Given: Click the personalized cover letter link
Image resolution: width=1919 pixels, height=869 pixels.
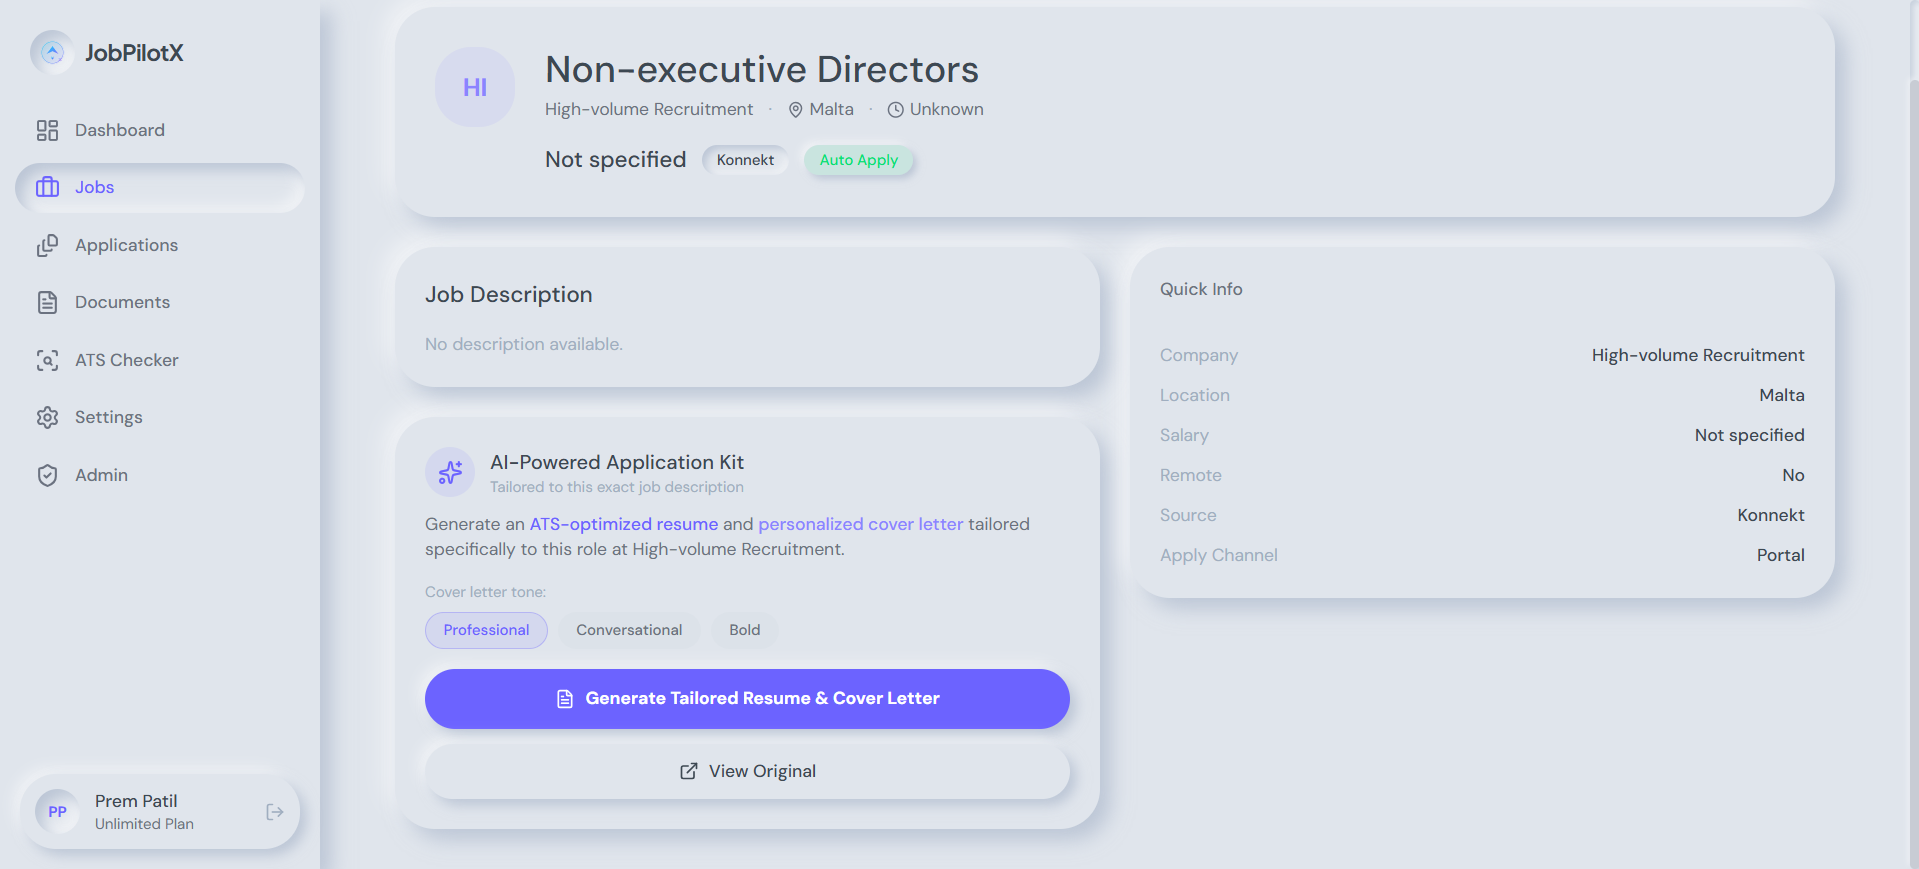Looking at the screenshot, I should point(860,523).
